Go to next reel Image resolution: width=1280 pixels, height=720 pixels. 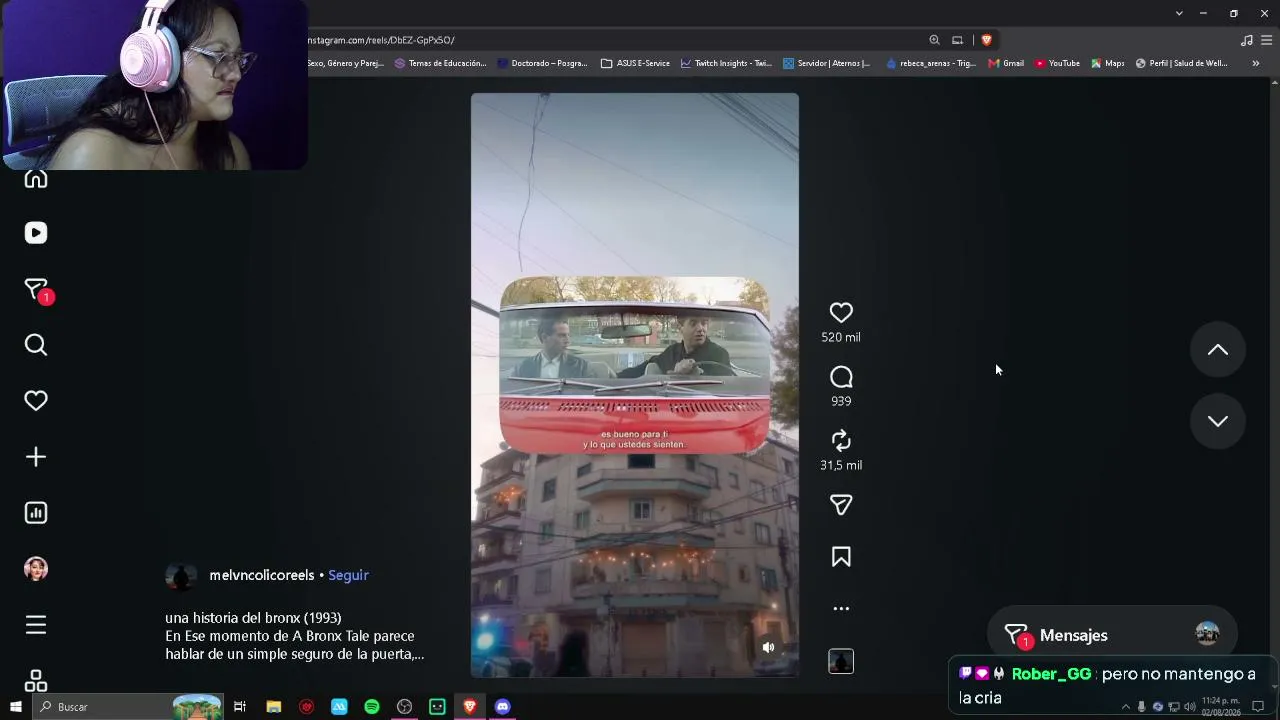(1218, 421)
